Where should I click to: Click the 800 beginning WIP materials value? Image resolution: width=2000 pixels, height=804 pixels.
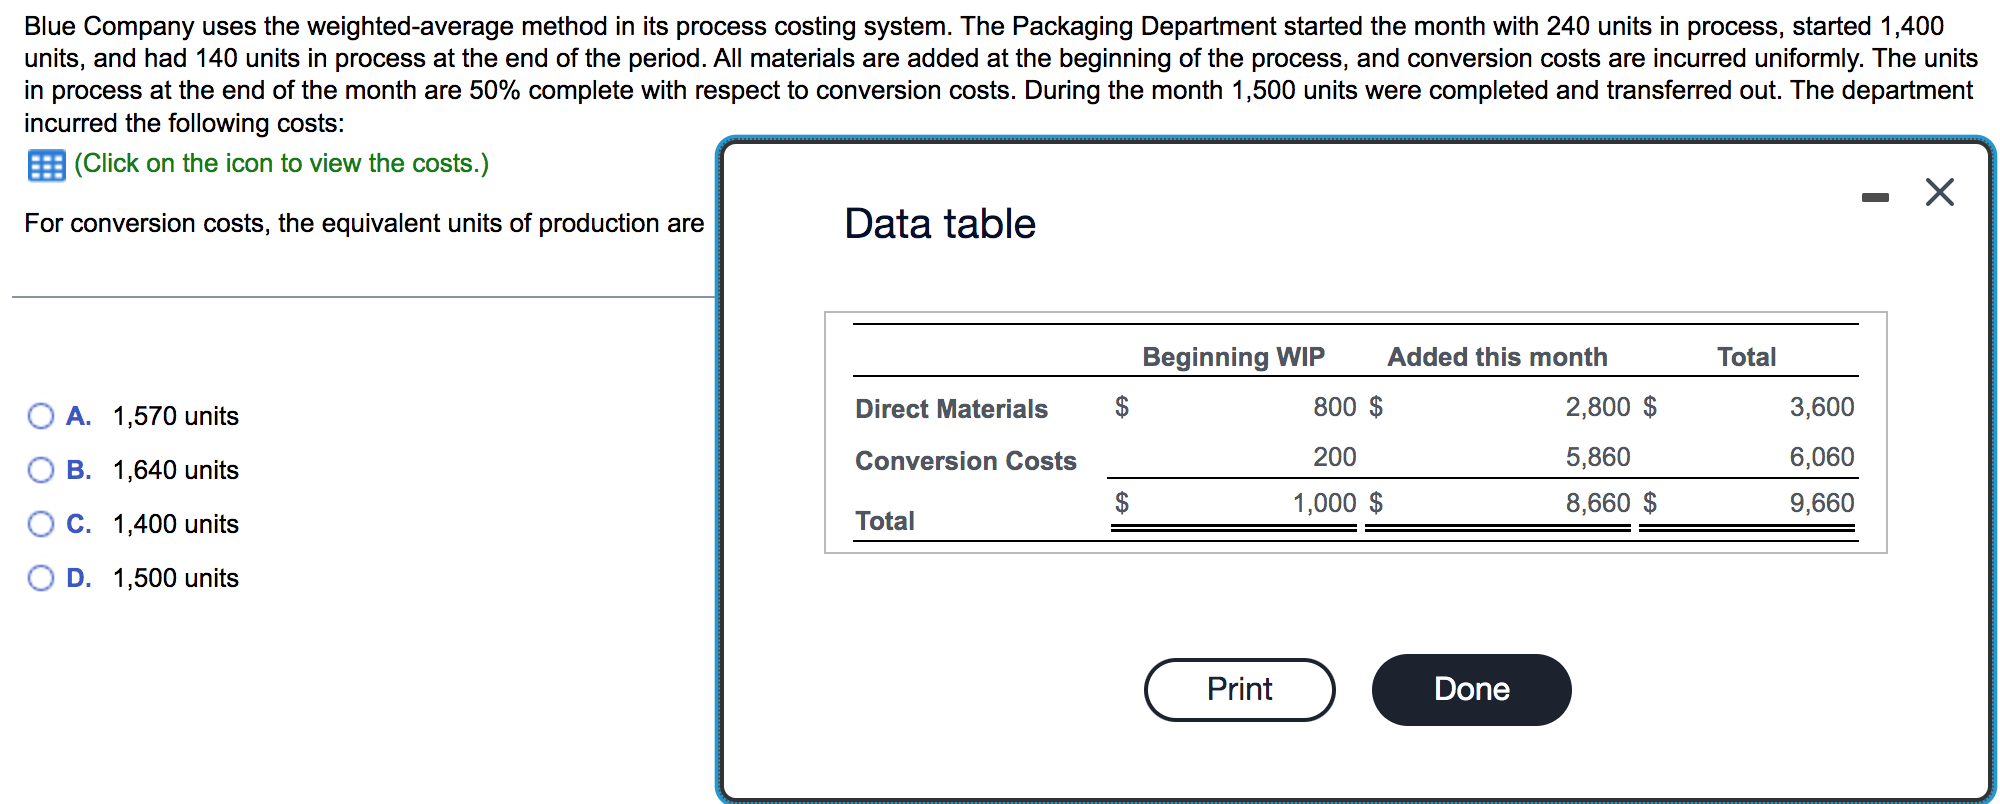pyautogui.click(x=1335, y=407)
